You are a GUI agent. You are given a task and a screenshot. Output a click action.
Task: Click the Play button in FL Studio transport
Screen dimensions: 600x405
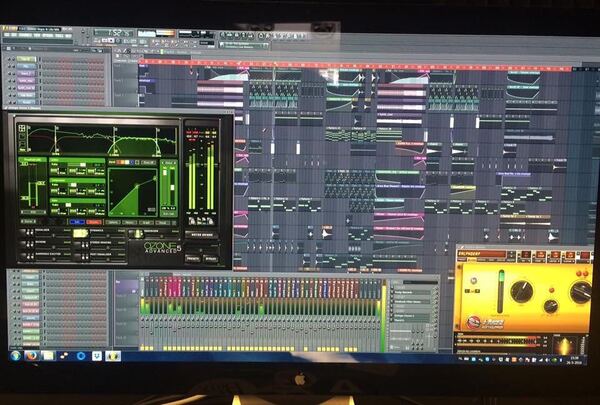click(104, 41)
